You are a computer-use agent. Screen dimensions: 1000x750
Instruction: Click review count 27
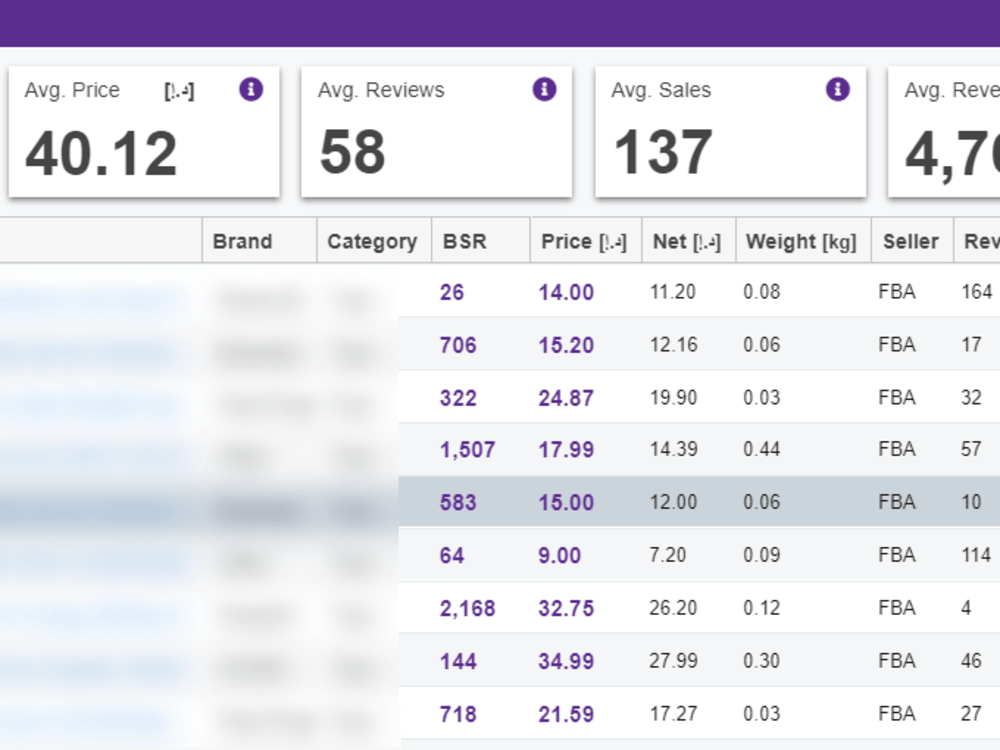pyautogui.click(x=971, y=713)
